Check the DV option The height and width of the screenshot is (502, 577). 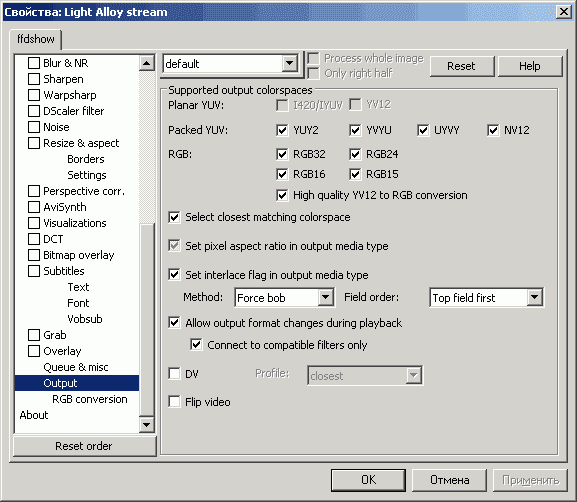pos(174,374)
